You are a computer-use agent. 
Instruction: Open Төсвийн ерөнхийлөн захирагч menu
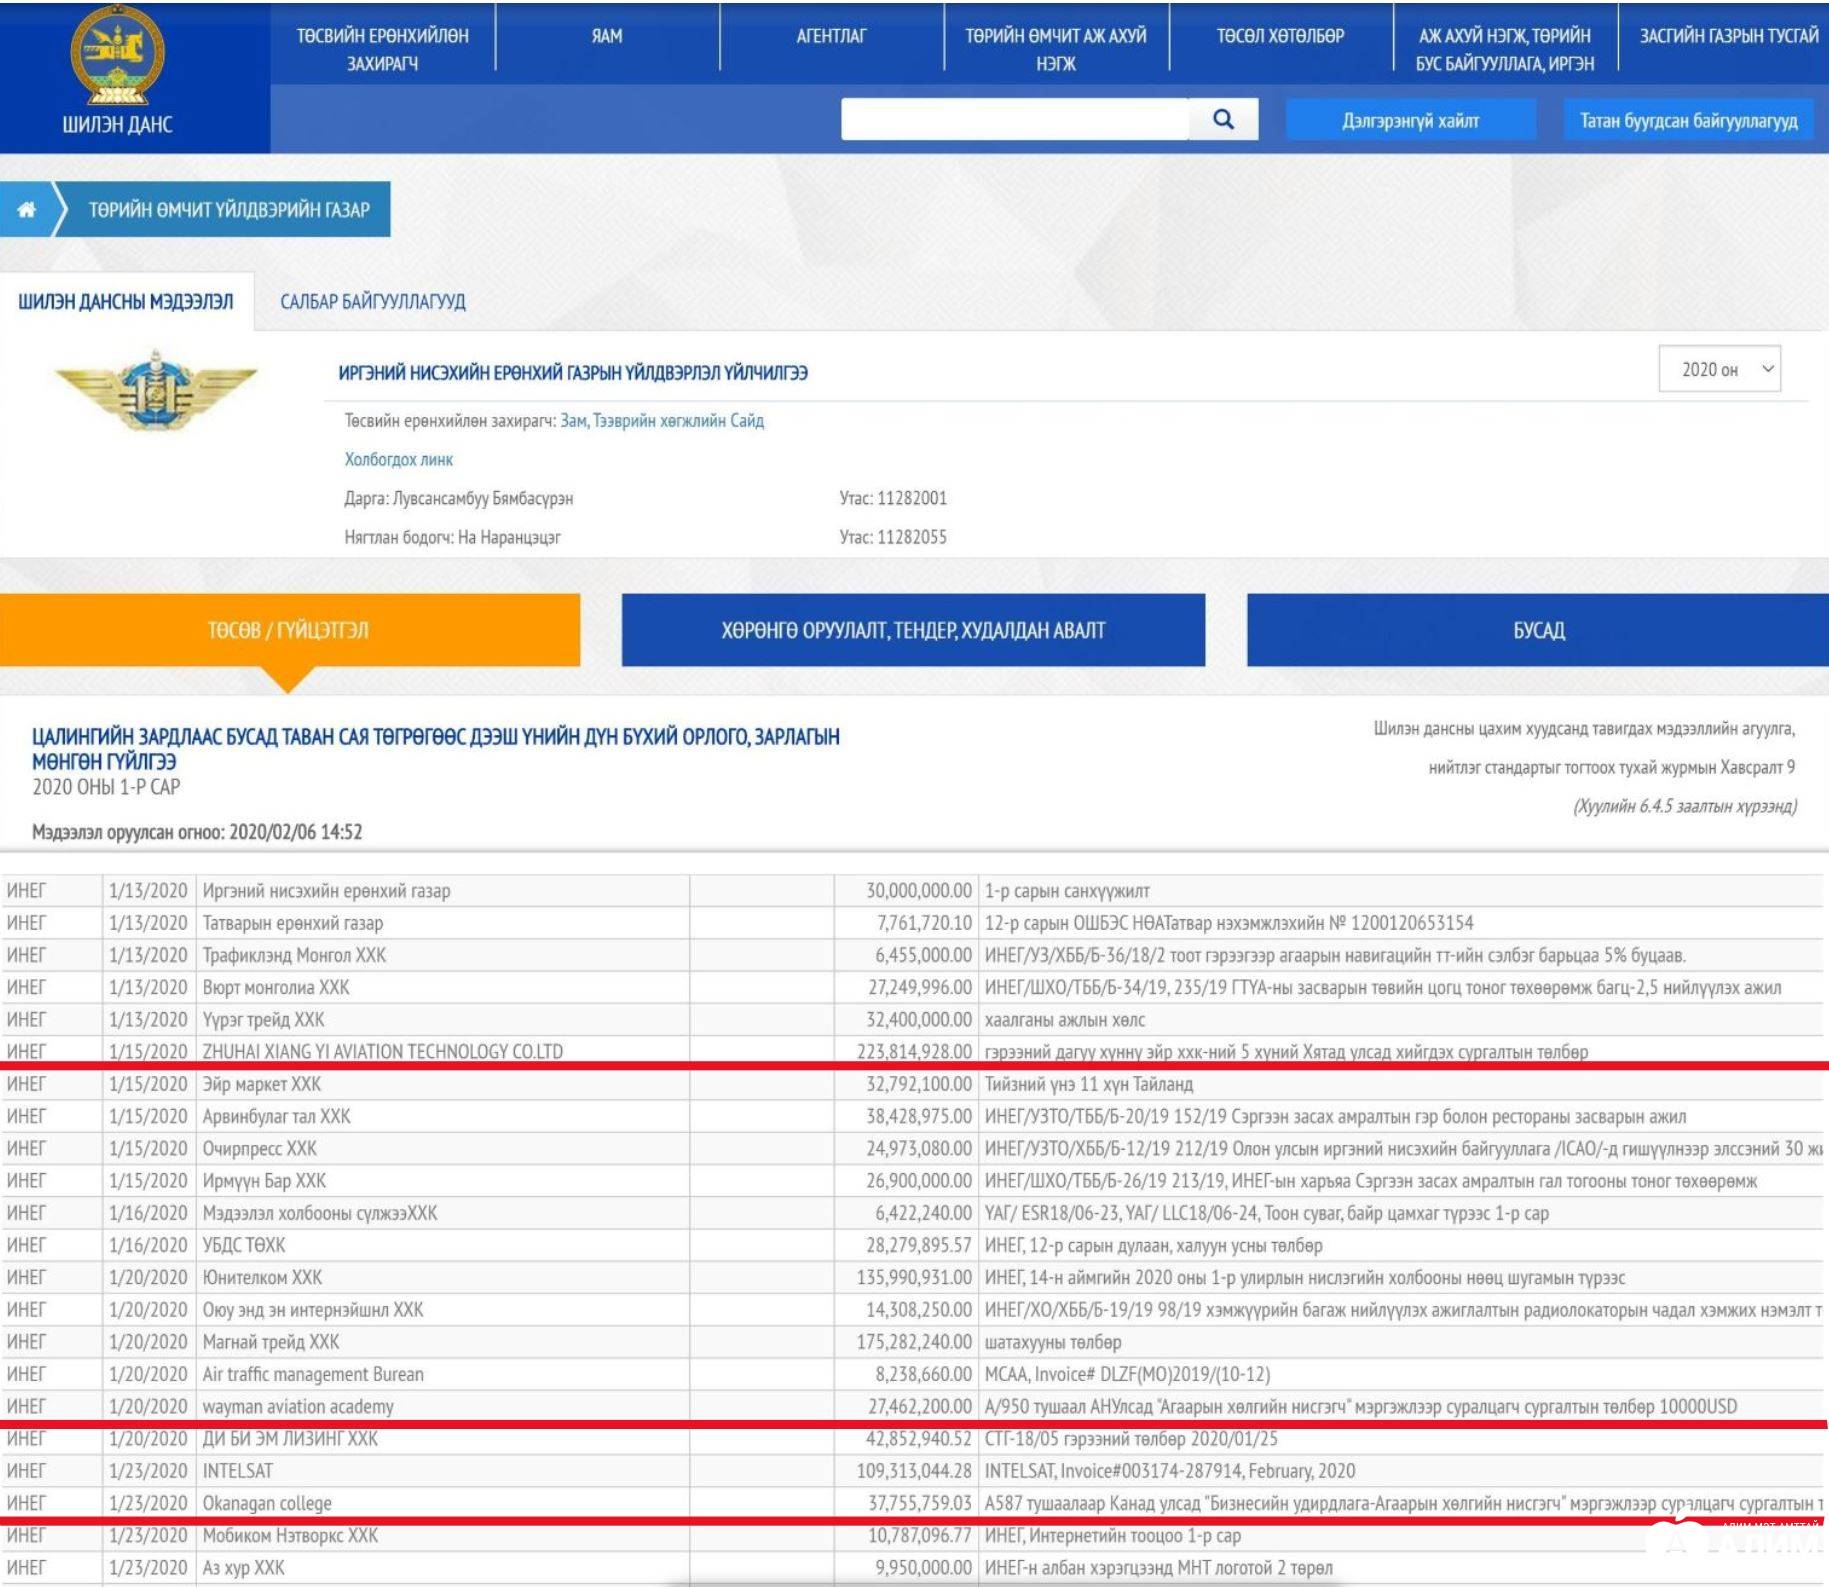pos(382,49)
